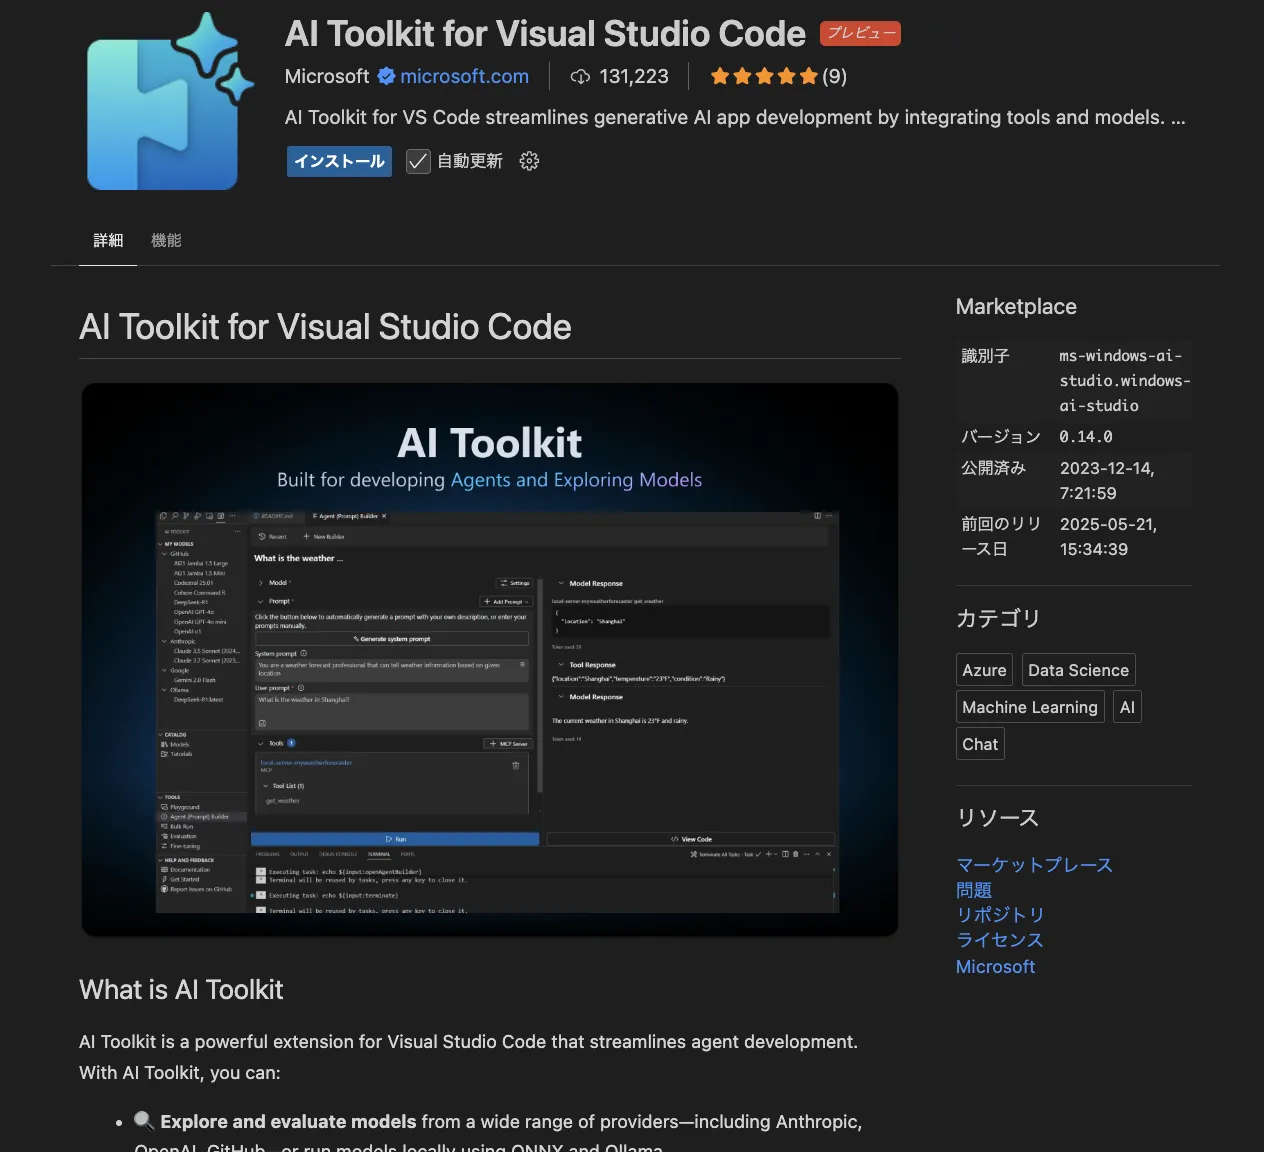The height and width of the screenshot is (1152, 1264).
Task: Click the AI Toolkit banner screenshot image
Action: pyautogui.click(x=490, y=660)
